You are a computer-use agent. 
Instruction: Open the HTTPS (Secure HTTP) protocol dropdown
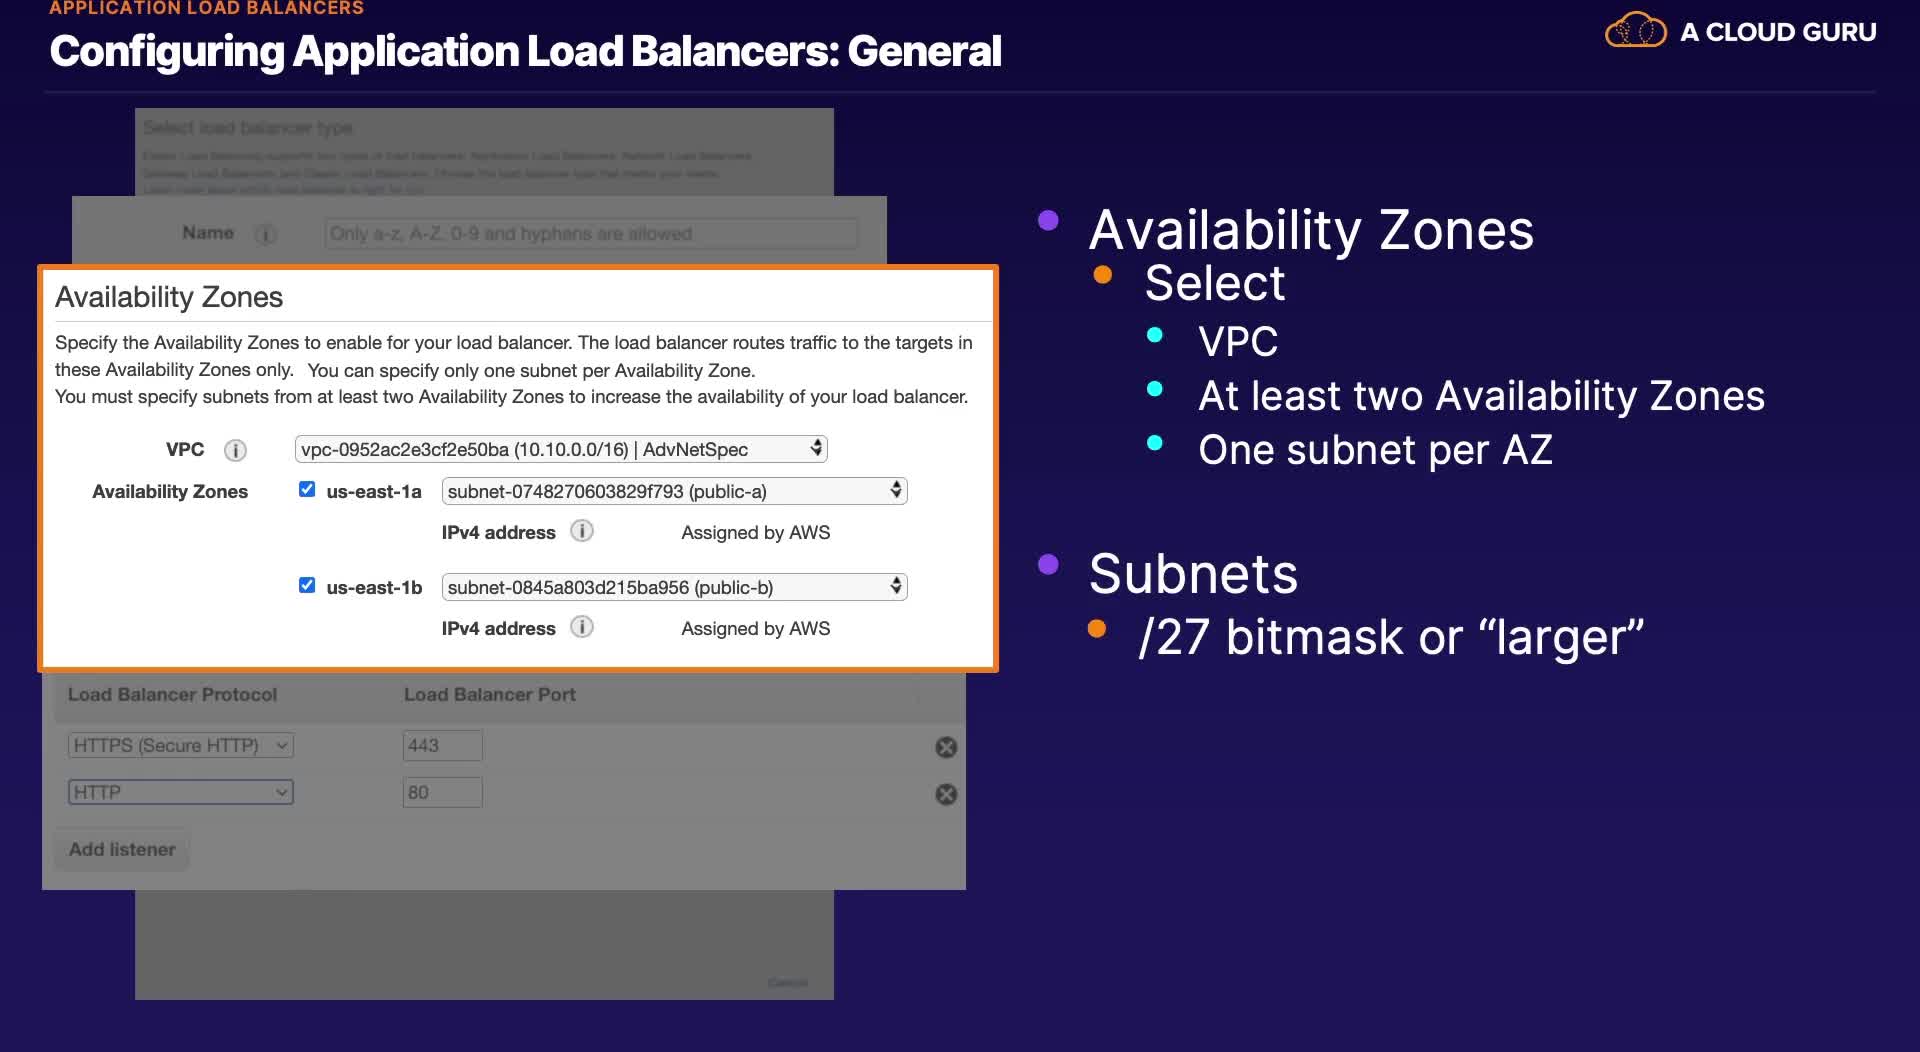(181, 745)
